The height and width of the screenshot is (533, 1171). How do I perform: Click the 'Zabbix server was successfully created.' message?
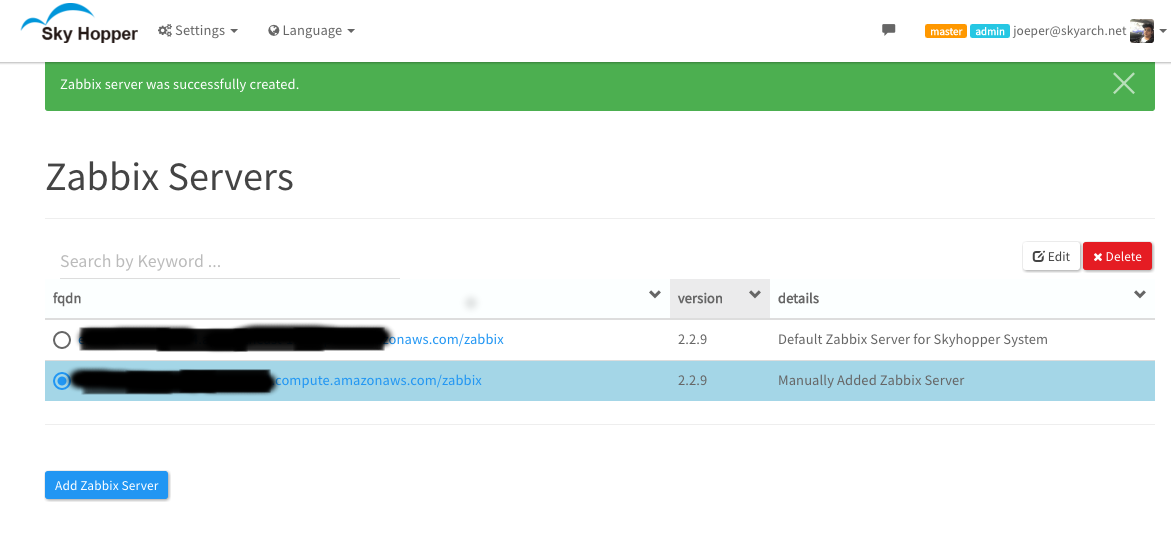[179, 84]
